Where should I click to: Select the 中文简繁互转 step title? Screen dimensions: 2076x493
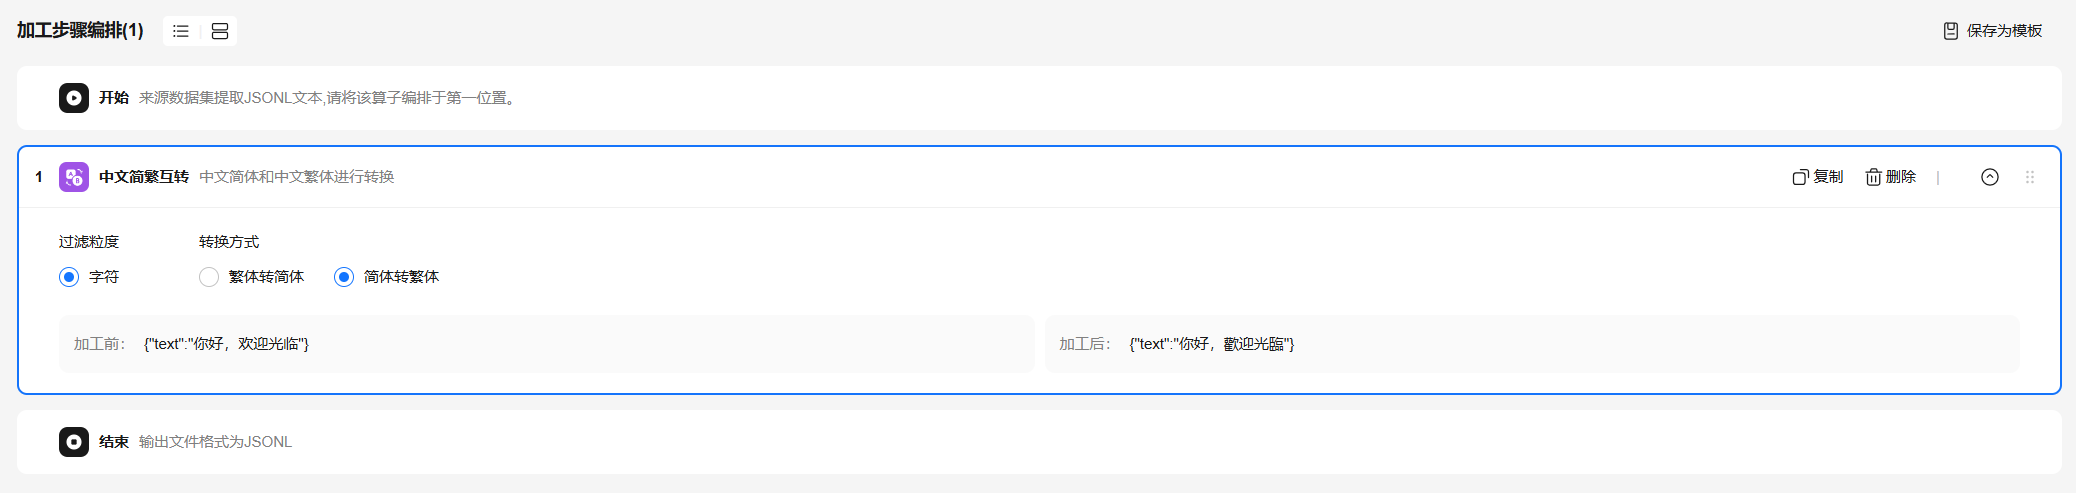click(x=144, y=177)
